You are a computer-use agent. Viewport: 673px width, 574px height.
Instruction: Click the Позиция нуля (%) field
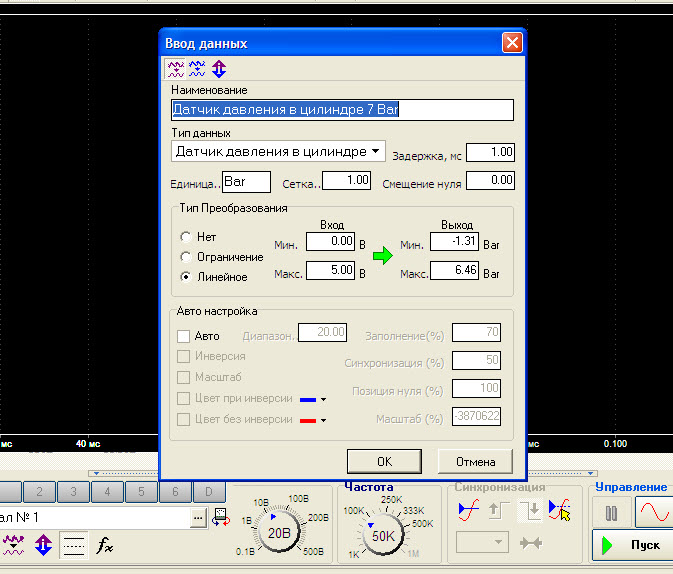pyautogui.click(x=476, y=389)
